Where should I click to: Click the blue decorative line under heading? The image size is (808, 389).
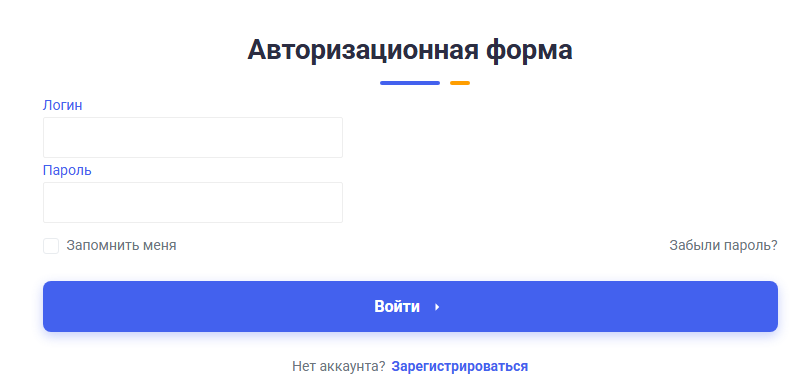[410, 83]
